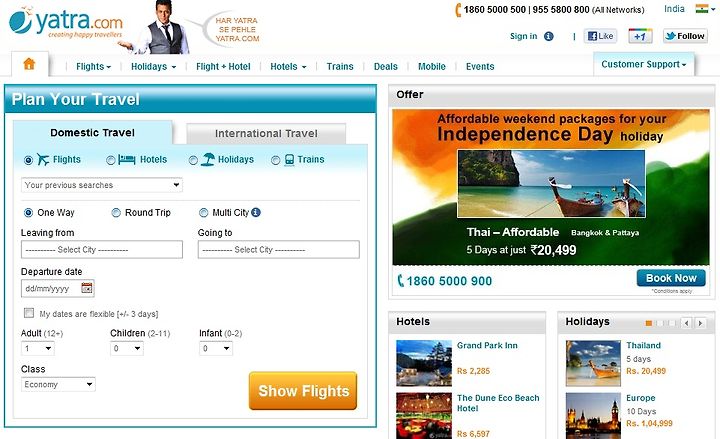Click the Show Flights button
The width and height of the screenshot is (720, 439).
(303, 391)
